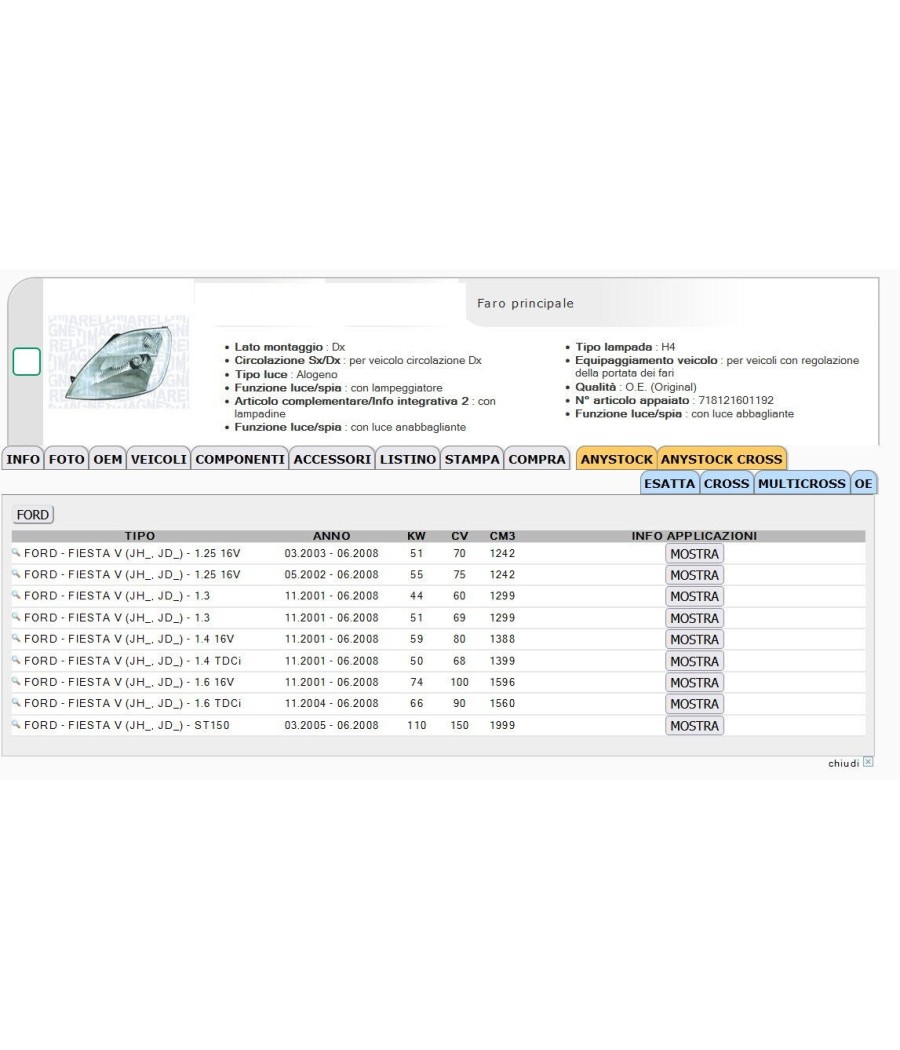This screenshot has width=900, height=1050.
Task: Click the X icon next to chiudi
Action: tap(868, 762)
